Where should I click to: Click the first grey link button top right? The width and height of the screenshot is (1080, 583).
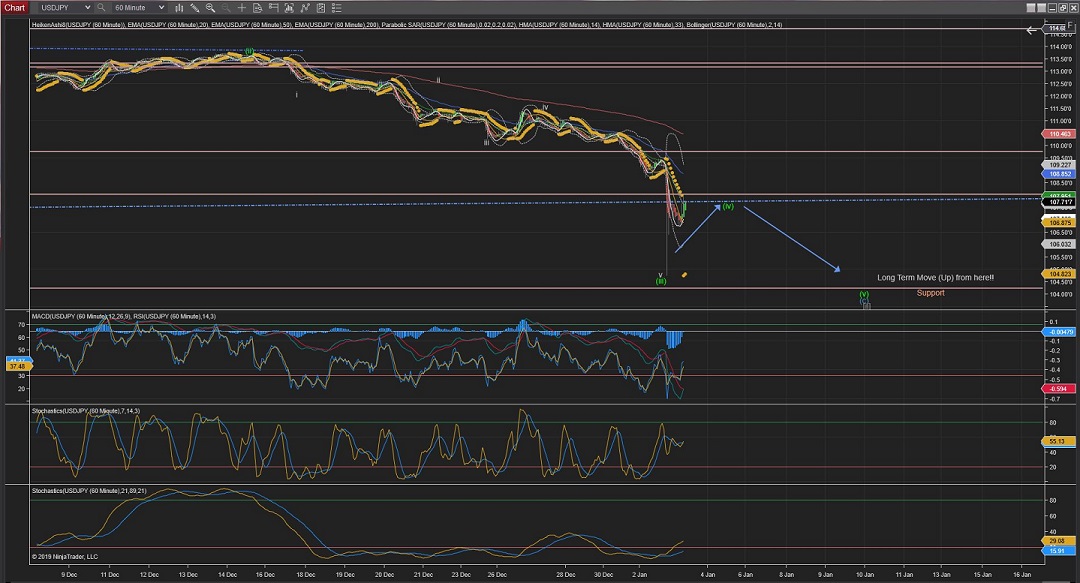(x=1031, y=8)
